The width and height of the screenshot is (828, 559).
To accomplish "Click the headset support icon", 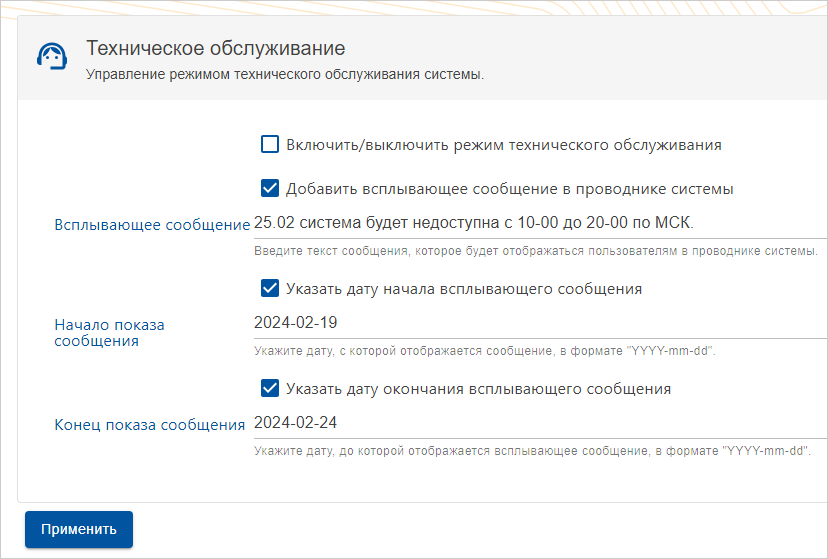I will pyautogui.click(x=52, y=57).
